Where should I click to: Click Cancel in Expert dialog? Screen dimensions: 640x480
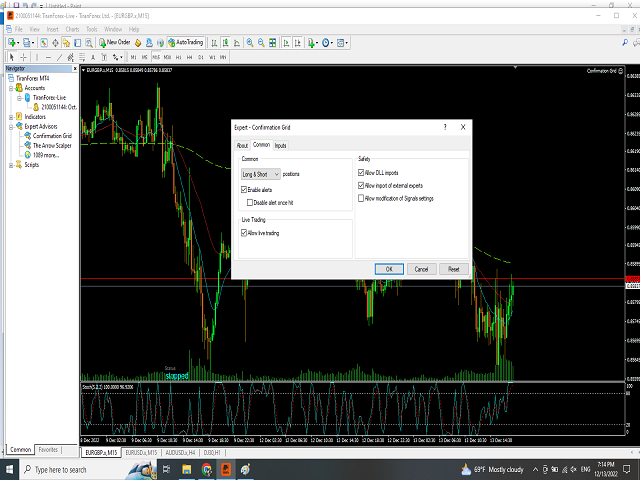click(421, 269)
